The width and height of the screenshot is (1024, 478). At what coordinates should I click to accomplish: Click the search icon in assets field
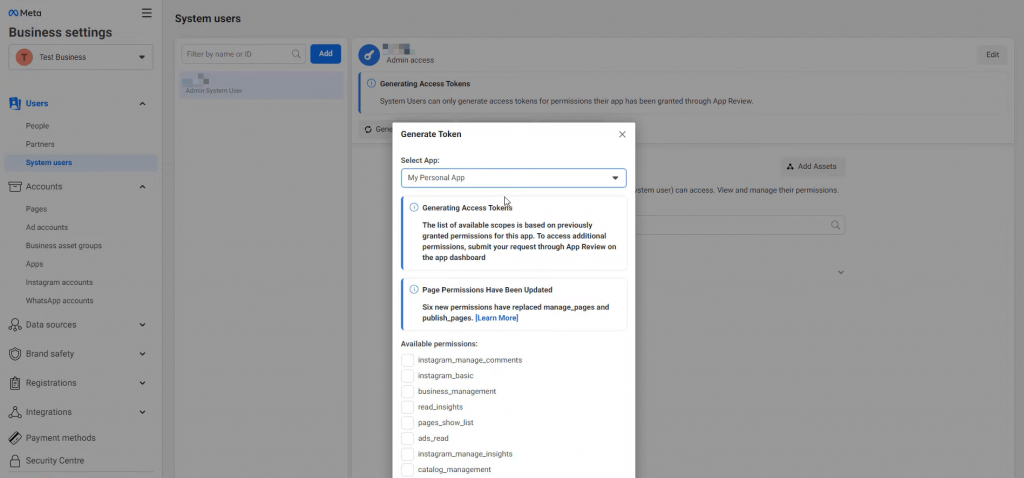click(x=835, y=225)
